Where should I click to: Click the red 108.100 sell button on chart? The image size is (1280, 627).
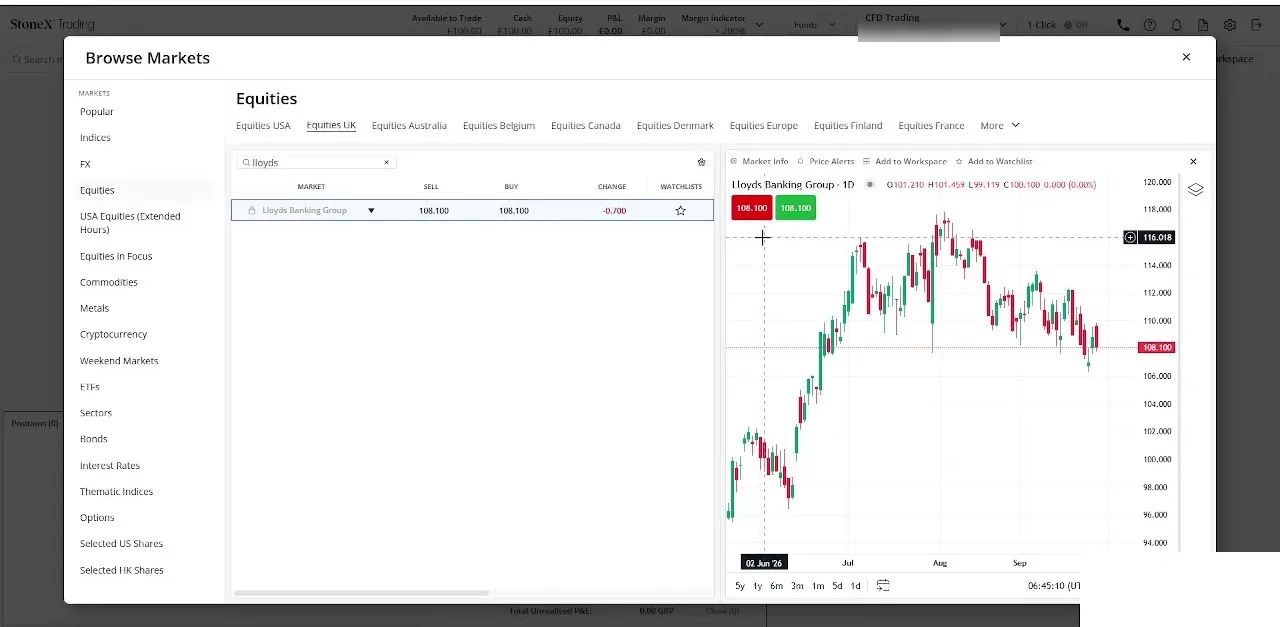tap(752, 208)
